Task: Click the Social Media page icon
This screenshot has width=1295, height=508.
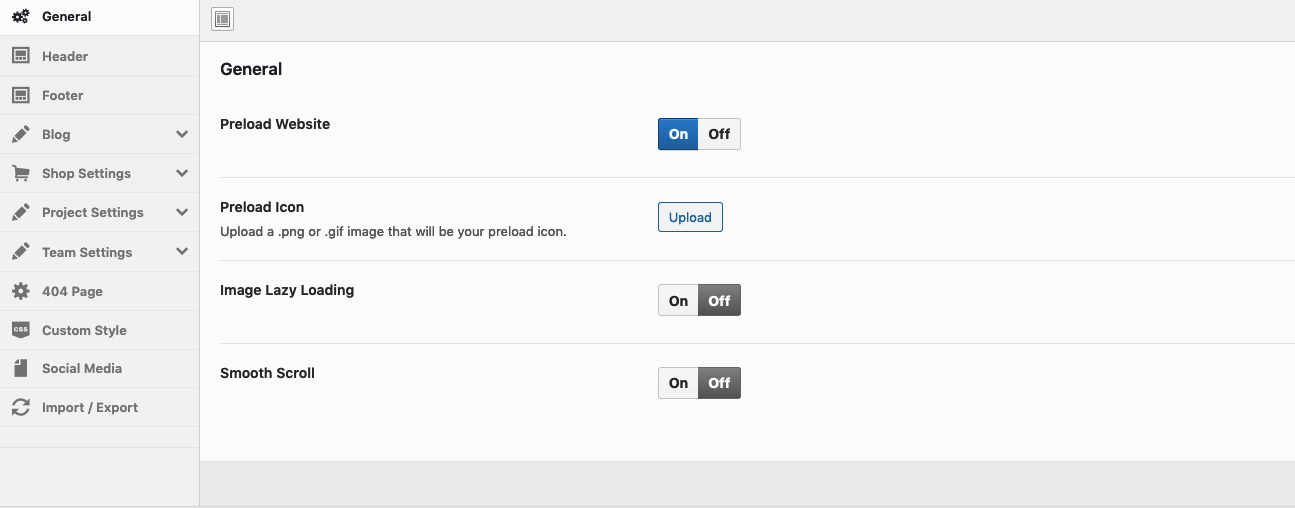Action: [20, 368]
